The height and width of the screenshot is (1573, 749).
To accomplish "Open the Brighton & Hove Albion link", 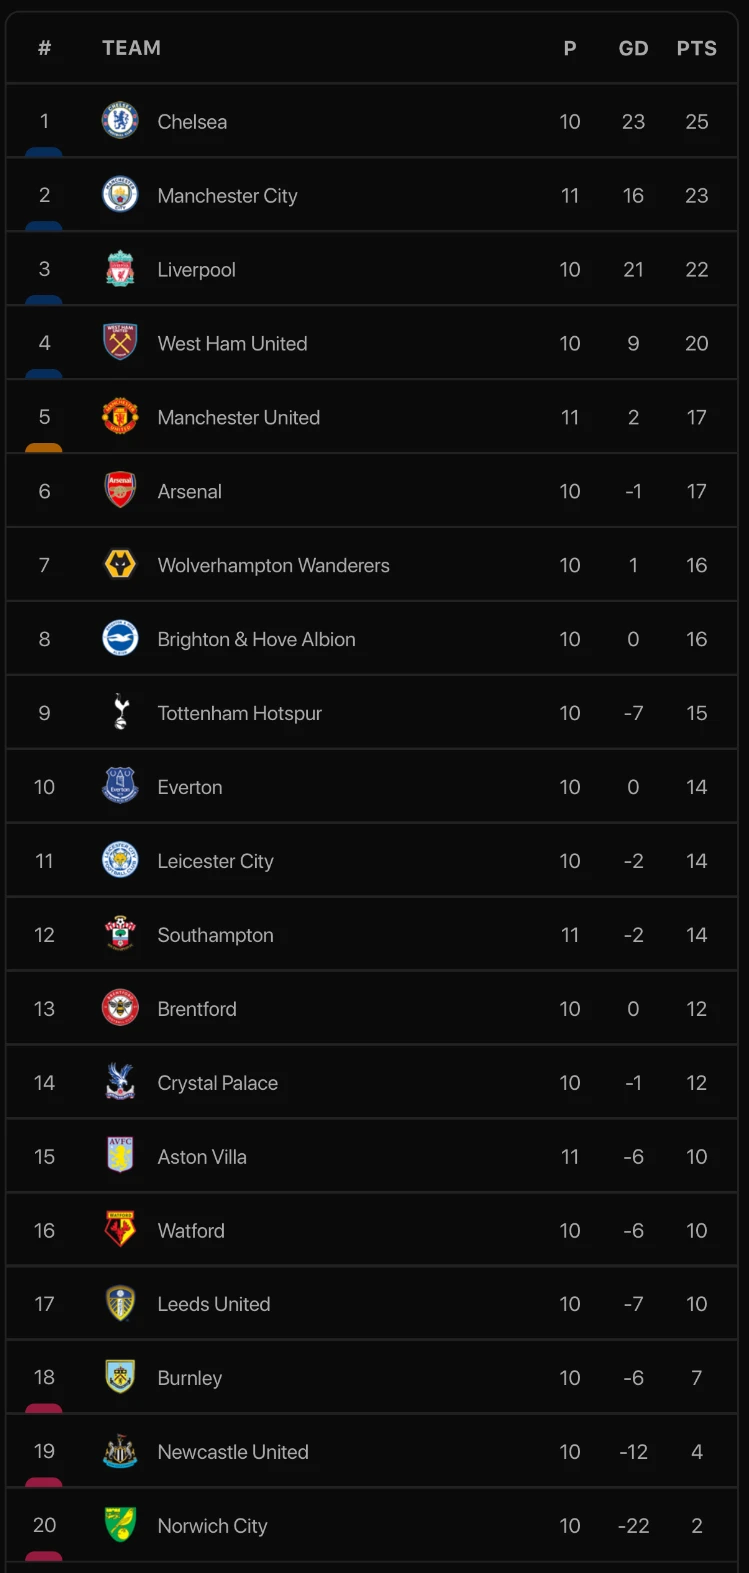I will (256, 639).
